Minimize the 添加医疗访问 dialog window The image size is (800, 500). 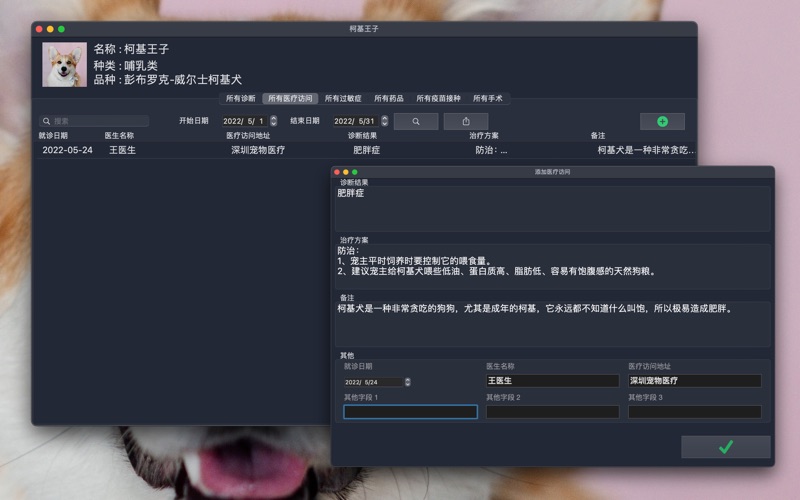pos(346,172)
